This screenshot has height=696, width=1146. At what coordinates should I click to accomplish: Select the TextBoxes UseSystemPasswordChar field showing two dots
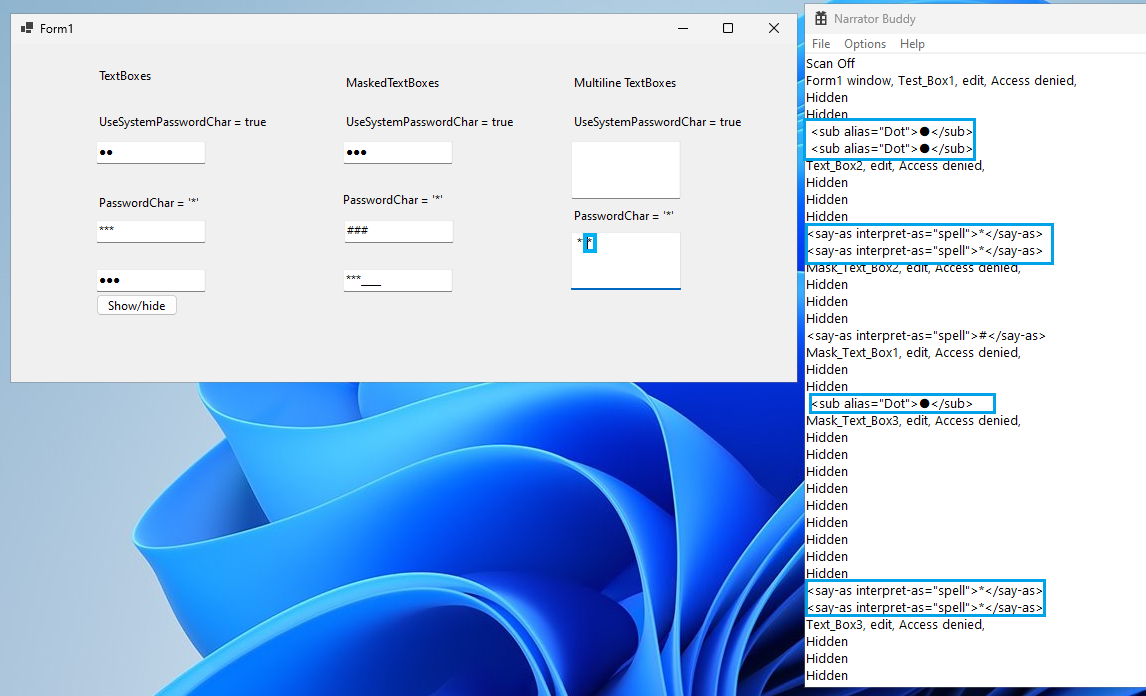[x=150, y=152]
